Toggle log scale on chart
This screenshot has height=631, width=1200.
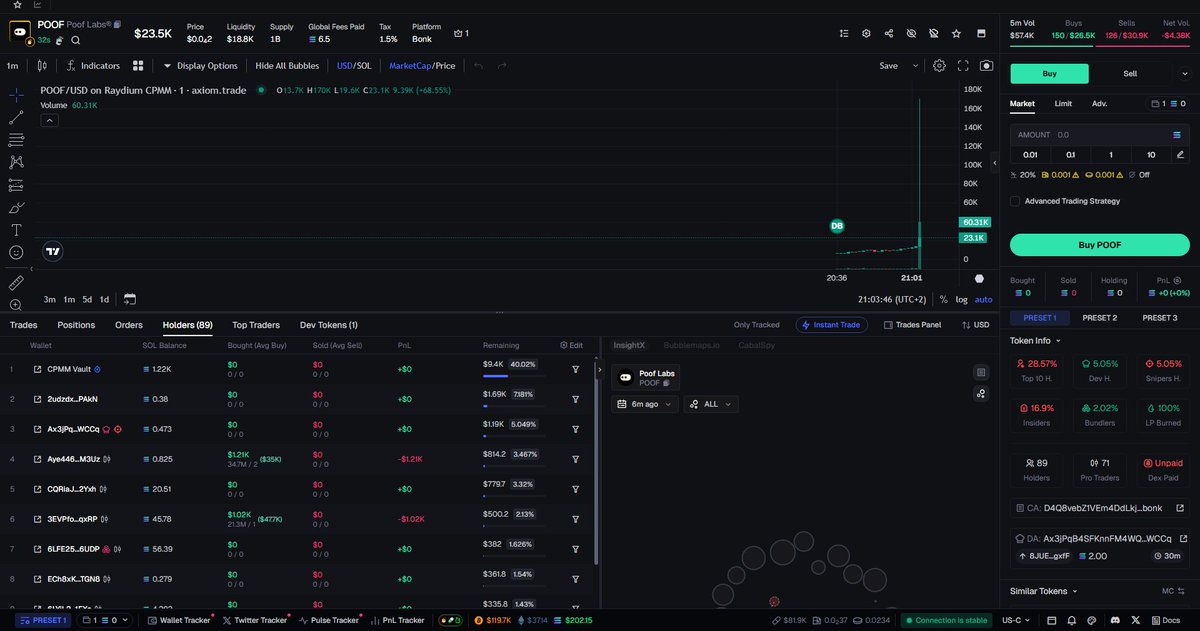click(962, 299)
